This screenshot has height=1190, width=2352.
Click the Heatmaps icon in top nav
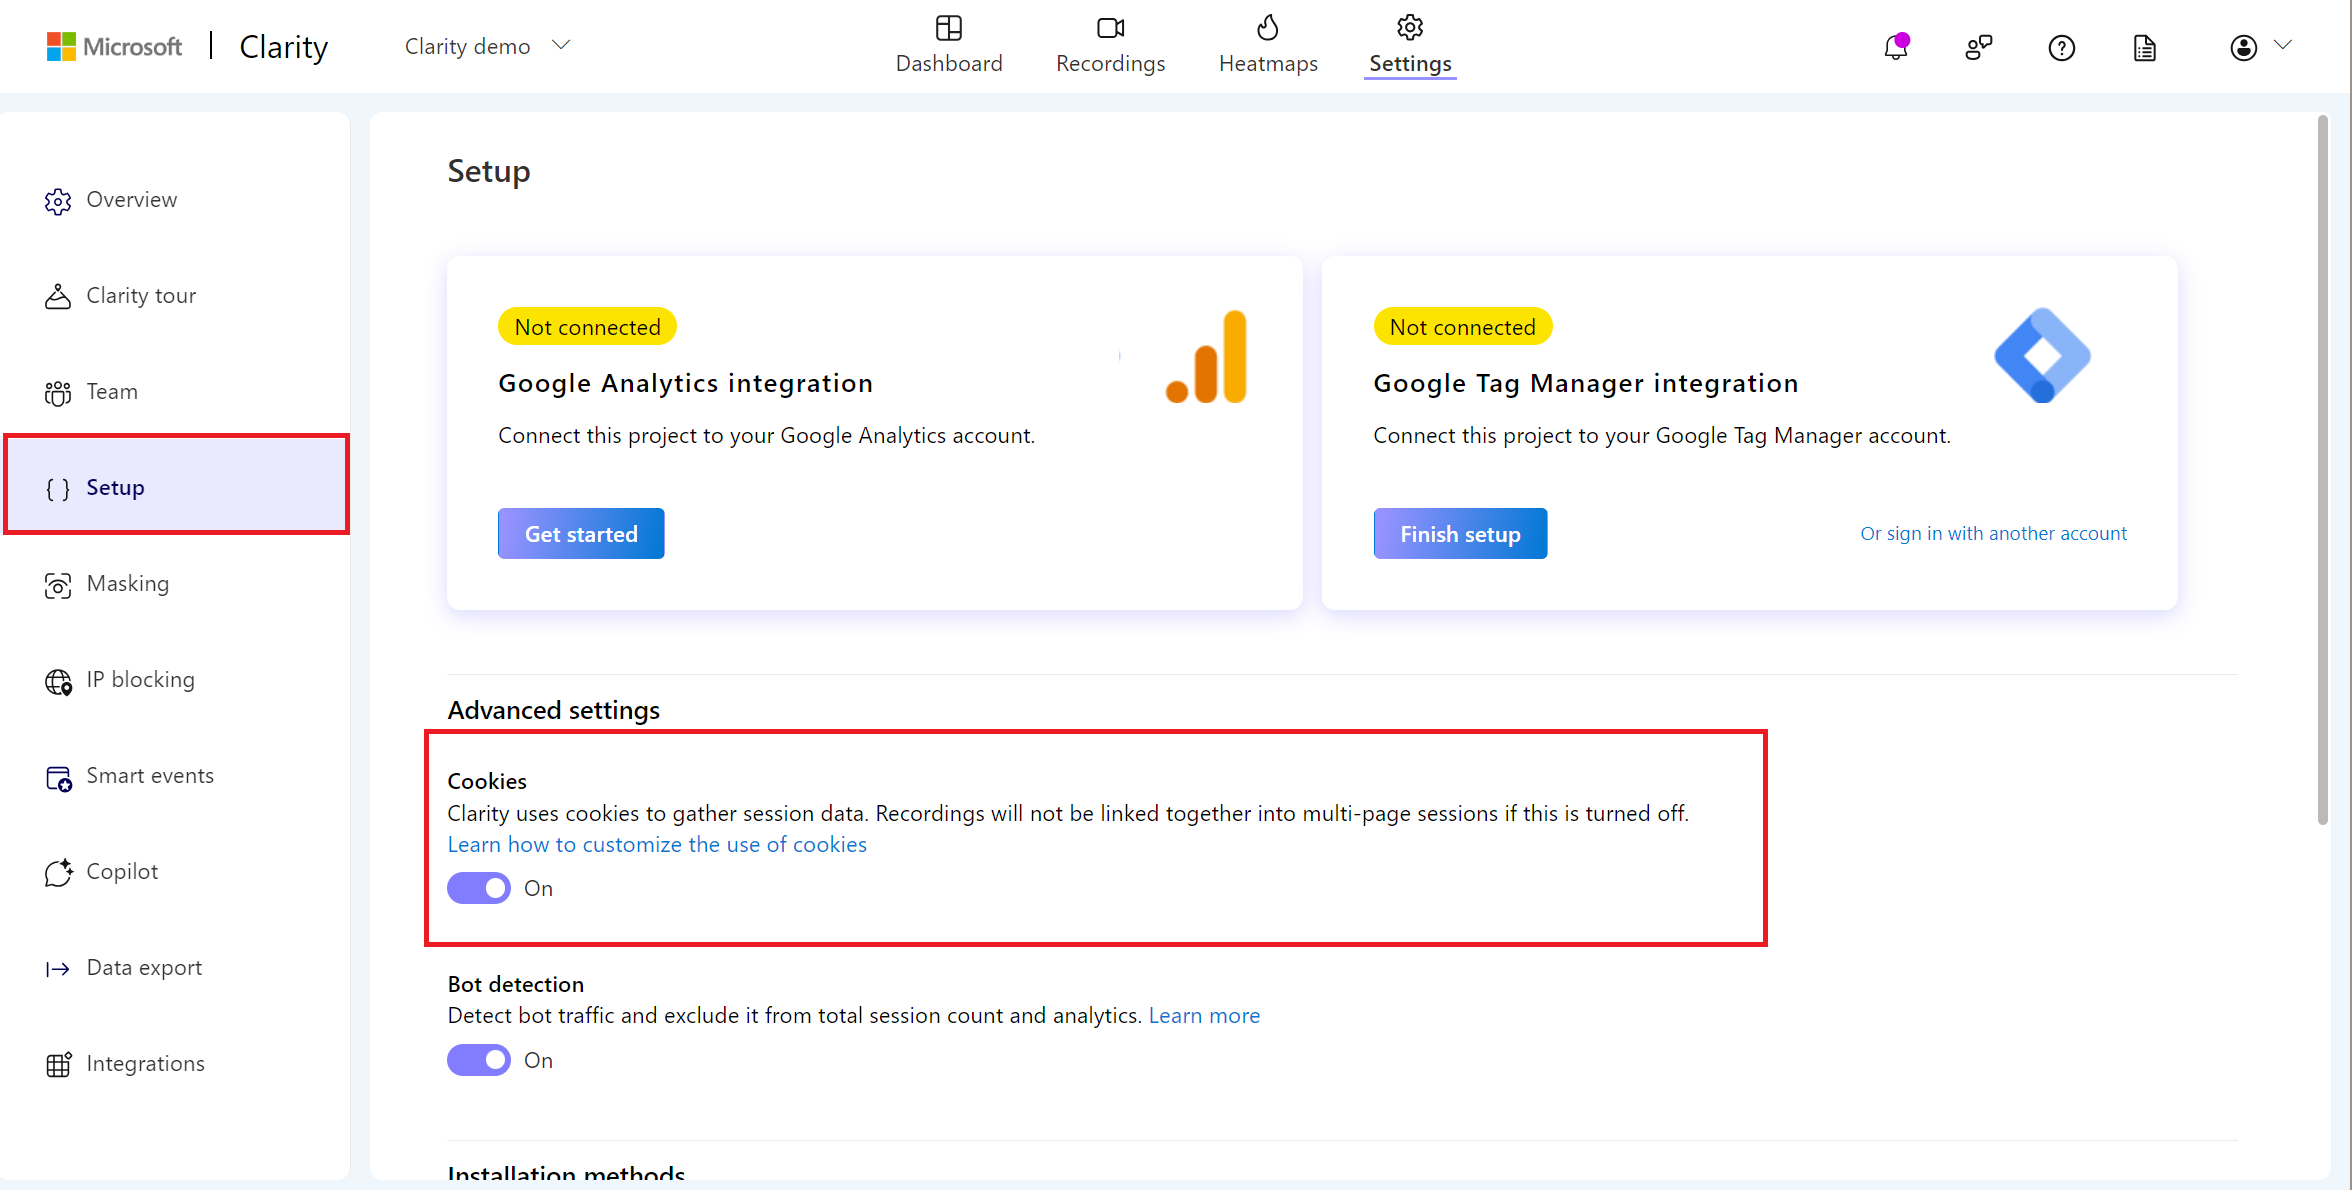1266,29
